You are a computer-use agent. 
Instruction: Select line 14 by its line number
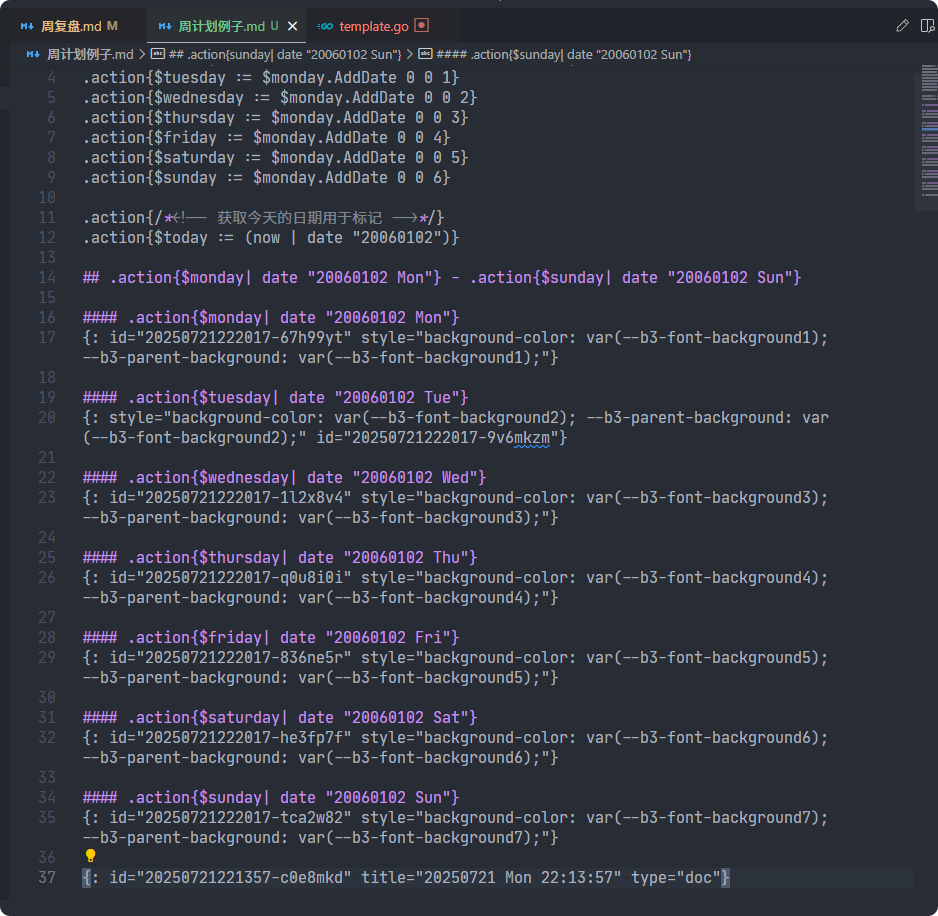[47, 277]
